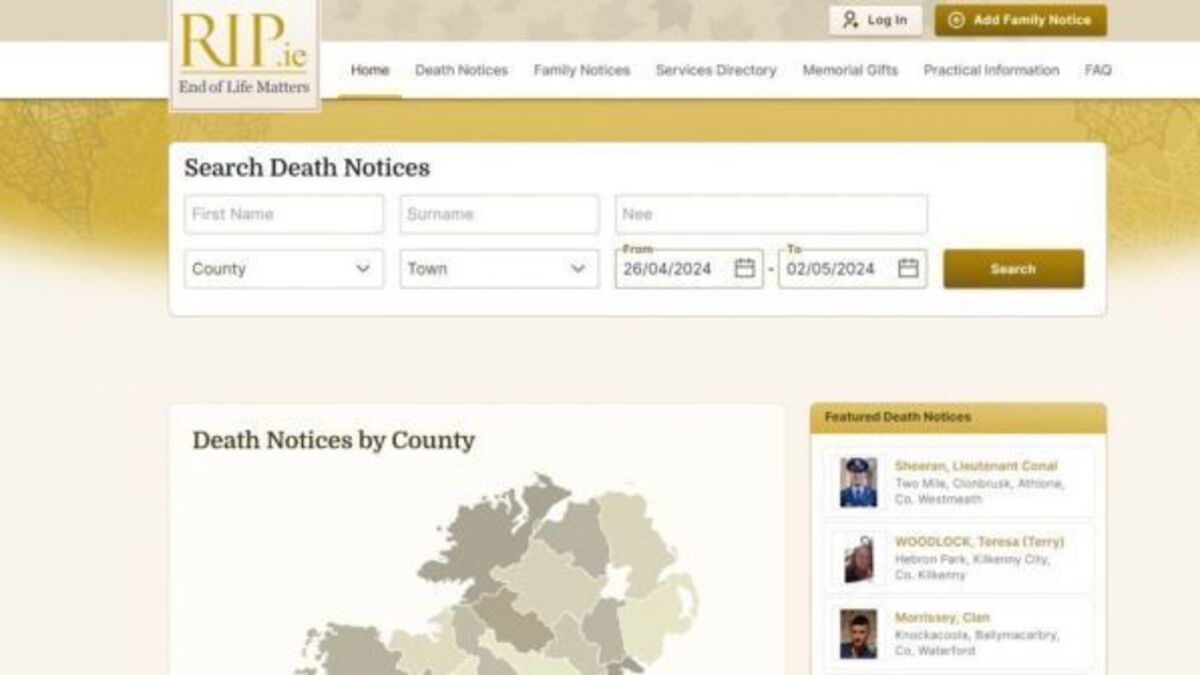
Task: Open Sheeran, Lieutenant Conal photo thumbnail
Action: 858,482
